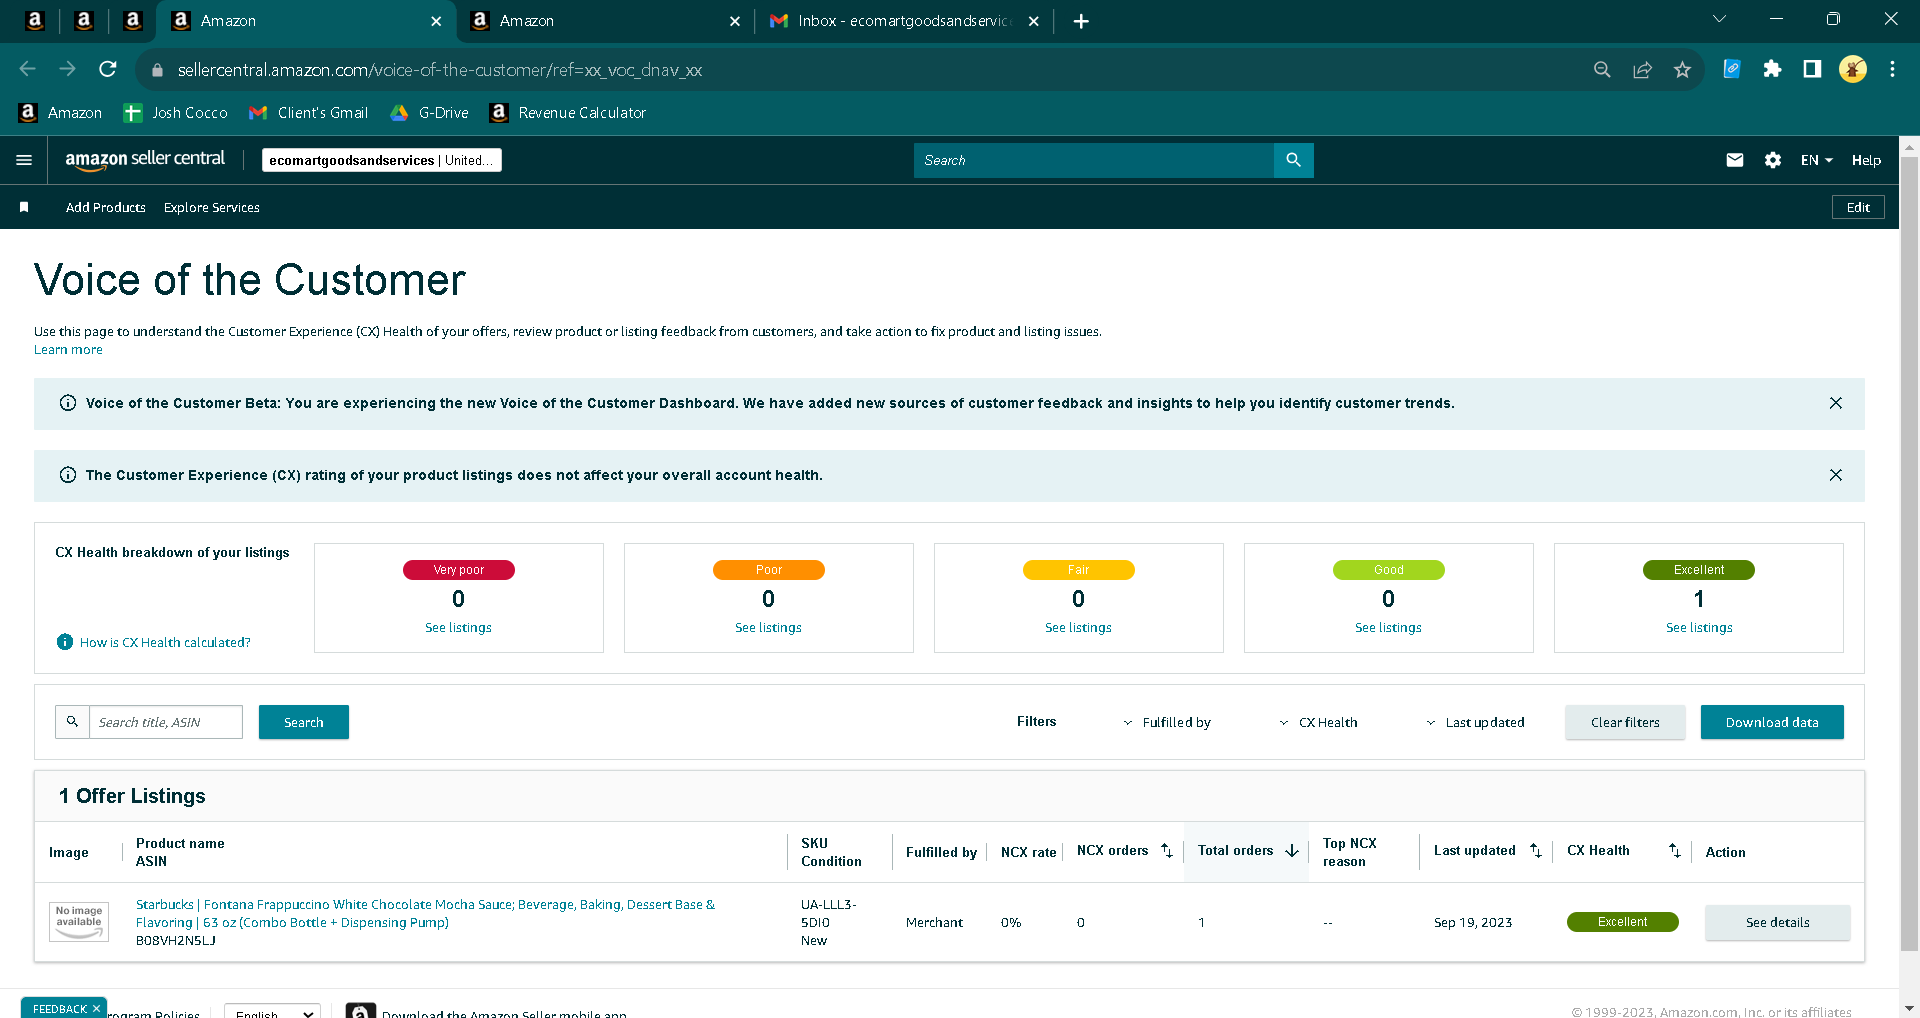Switch to the Gmail Inbox browser tab

pos(904,21)
